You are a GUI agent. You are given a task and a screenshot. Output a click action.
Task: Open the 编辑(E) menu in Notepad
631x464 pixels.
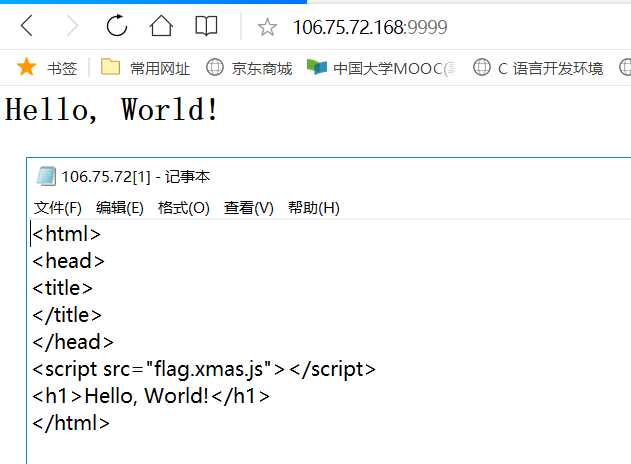[120, 208]
